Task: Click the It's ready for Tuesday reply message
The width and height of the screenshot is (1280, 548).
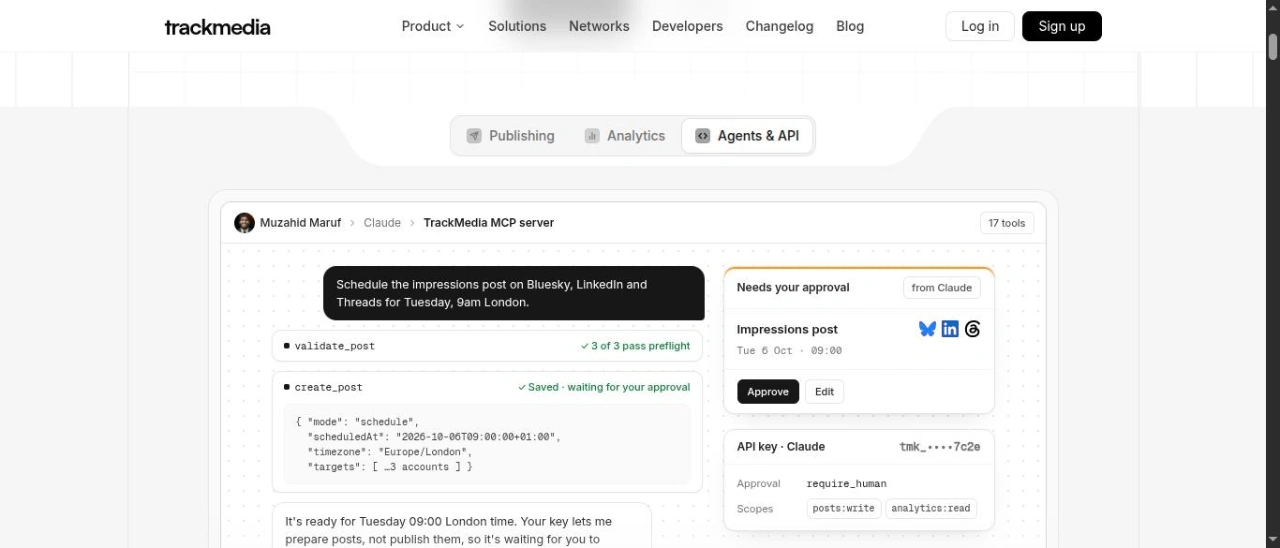Action: (x=462, y=526)
